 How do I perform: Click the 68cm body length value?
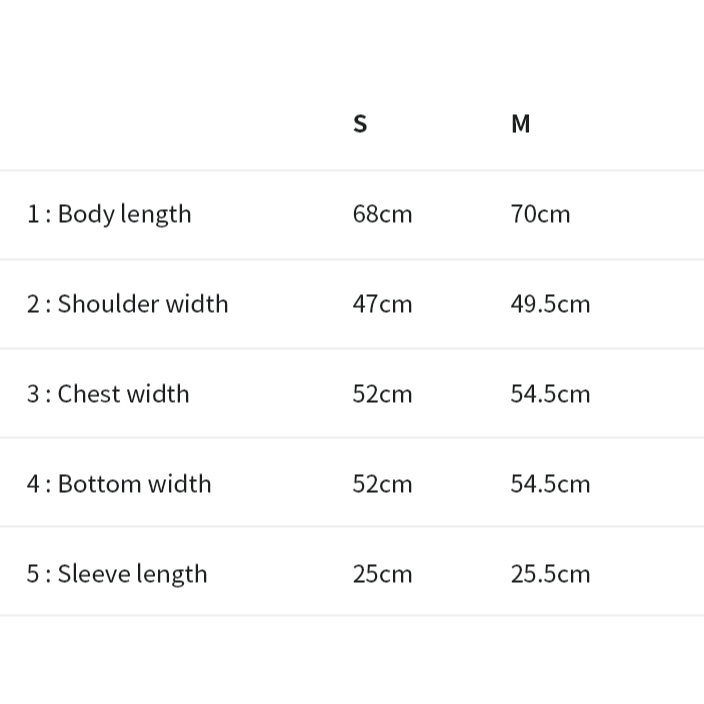(382, 214)
